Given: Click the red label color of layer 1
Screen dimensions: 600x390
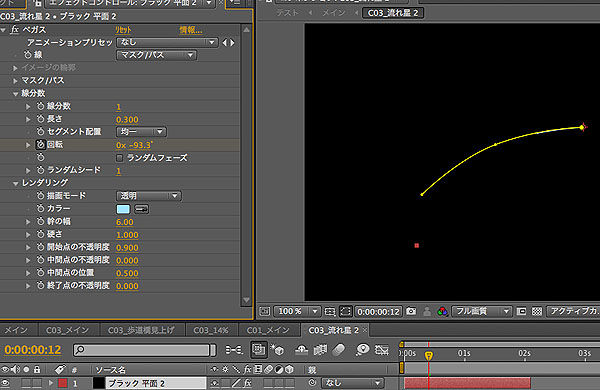Looking at the screenshot, I should (x=63, y=383).
